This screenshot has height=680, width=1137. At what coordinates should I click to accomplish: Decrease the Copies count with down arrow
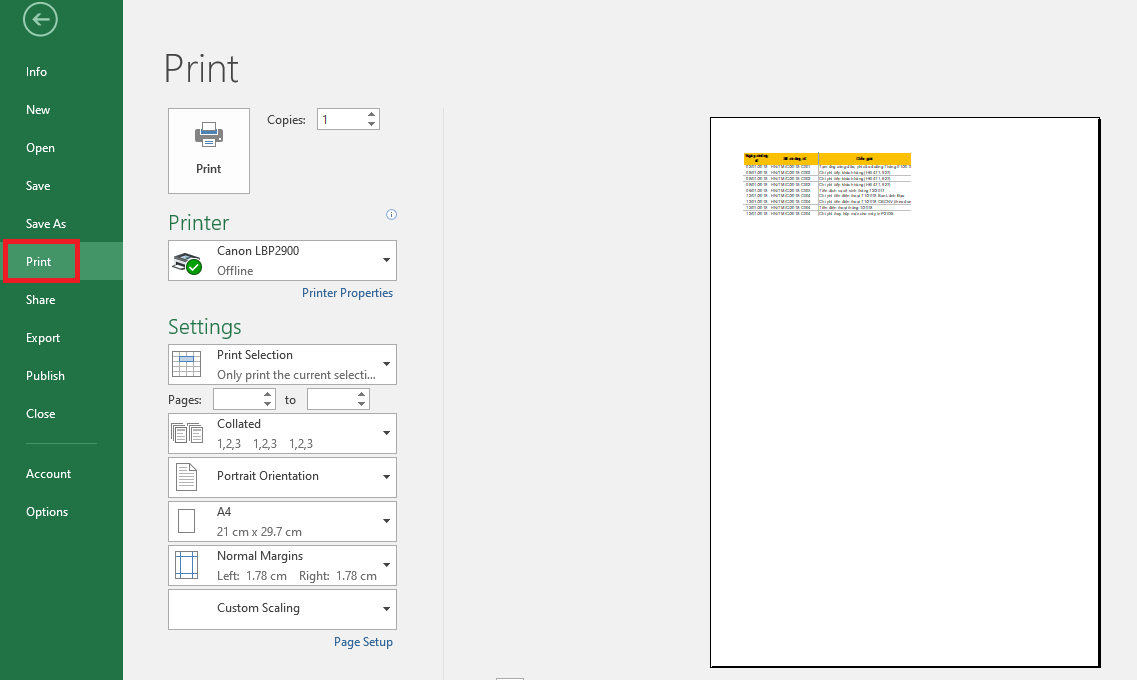[x=372, y=125]
